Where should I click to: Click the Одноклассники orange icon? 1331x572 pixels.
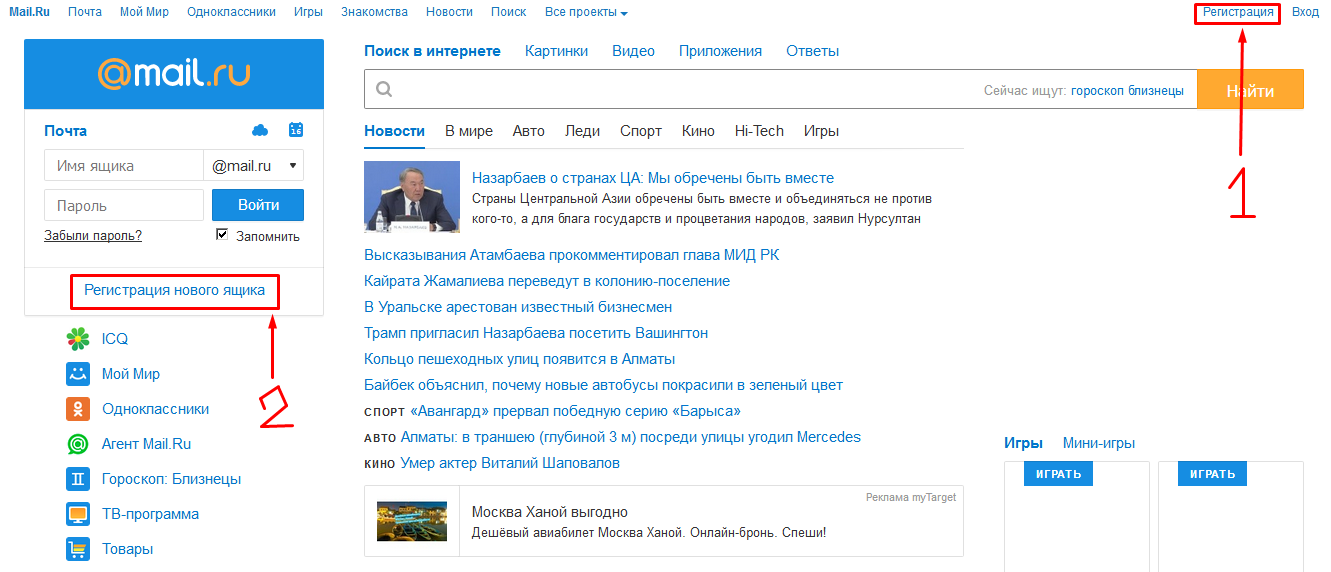(x=78, y=409)
